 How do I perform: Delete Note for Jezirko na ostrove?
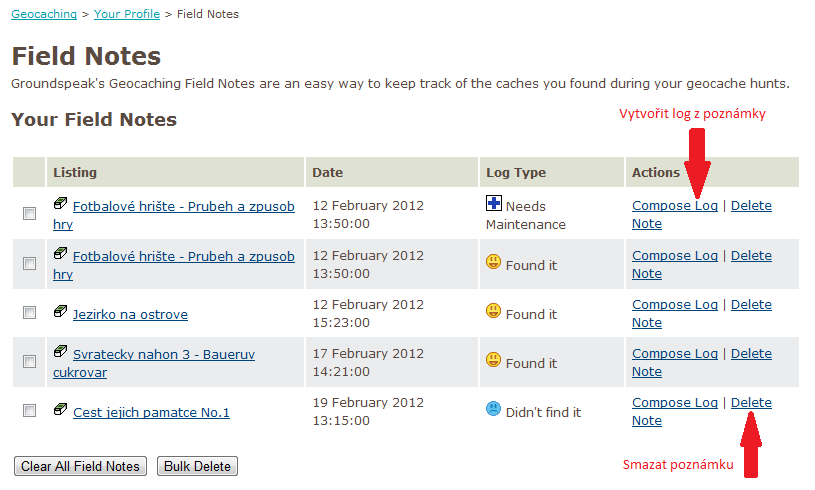751,304
